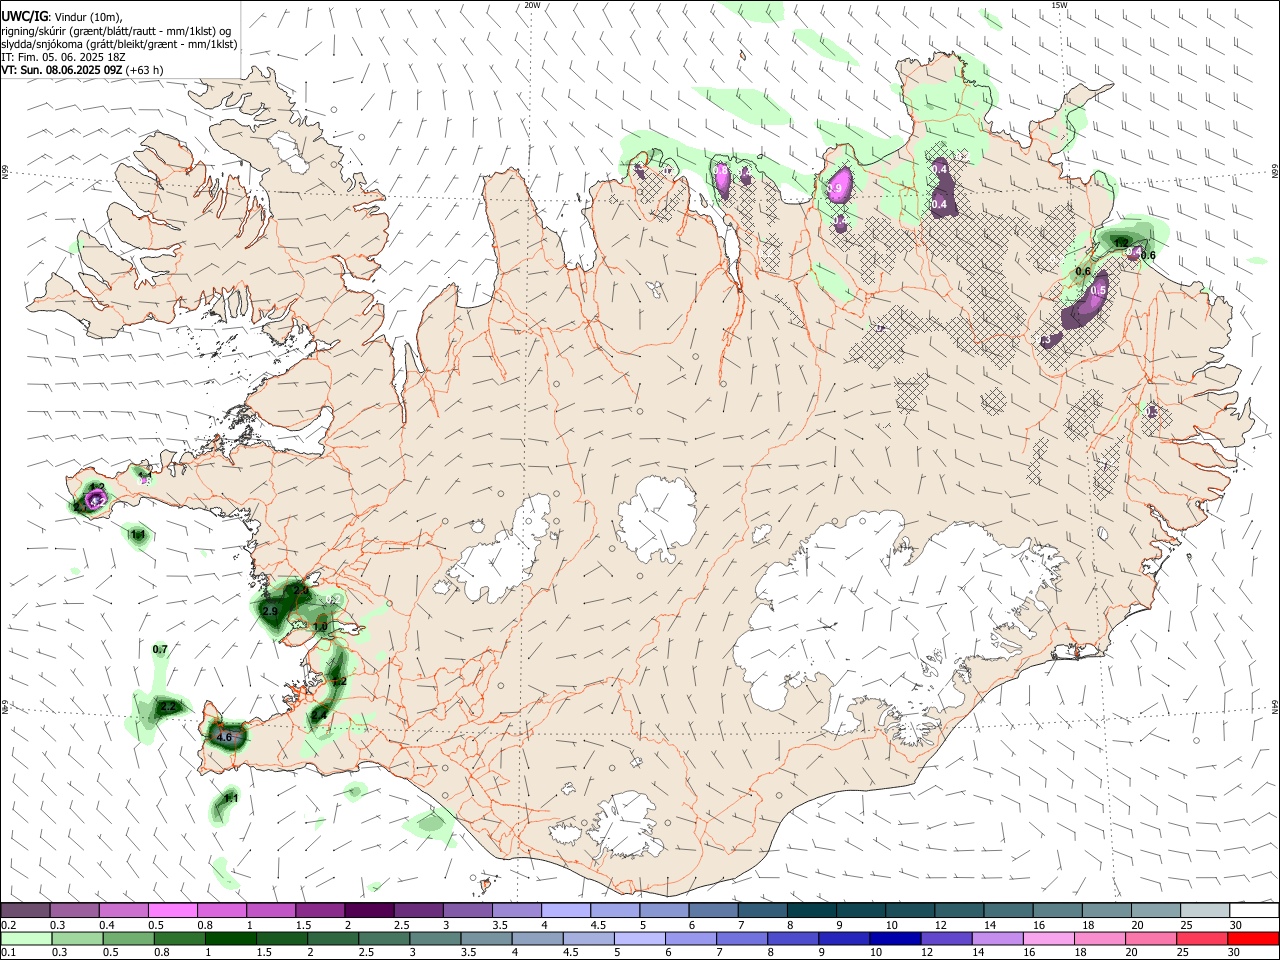Click the 0.7 rainfall value over the sea
The width and height of the screenshot is (1280, 960).
tap(160, 650)
